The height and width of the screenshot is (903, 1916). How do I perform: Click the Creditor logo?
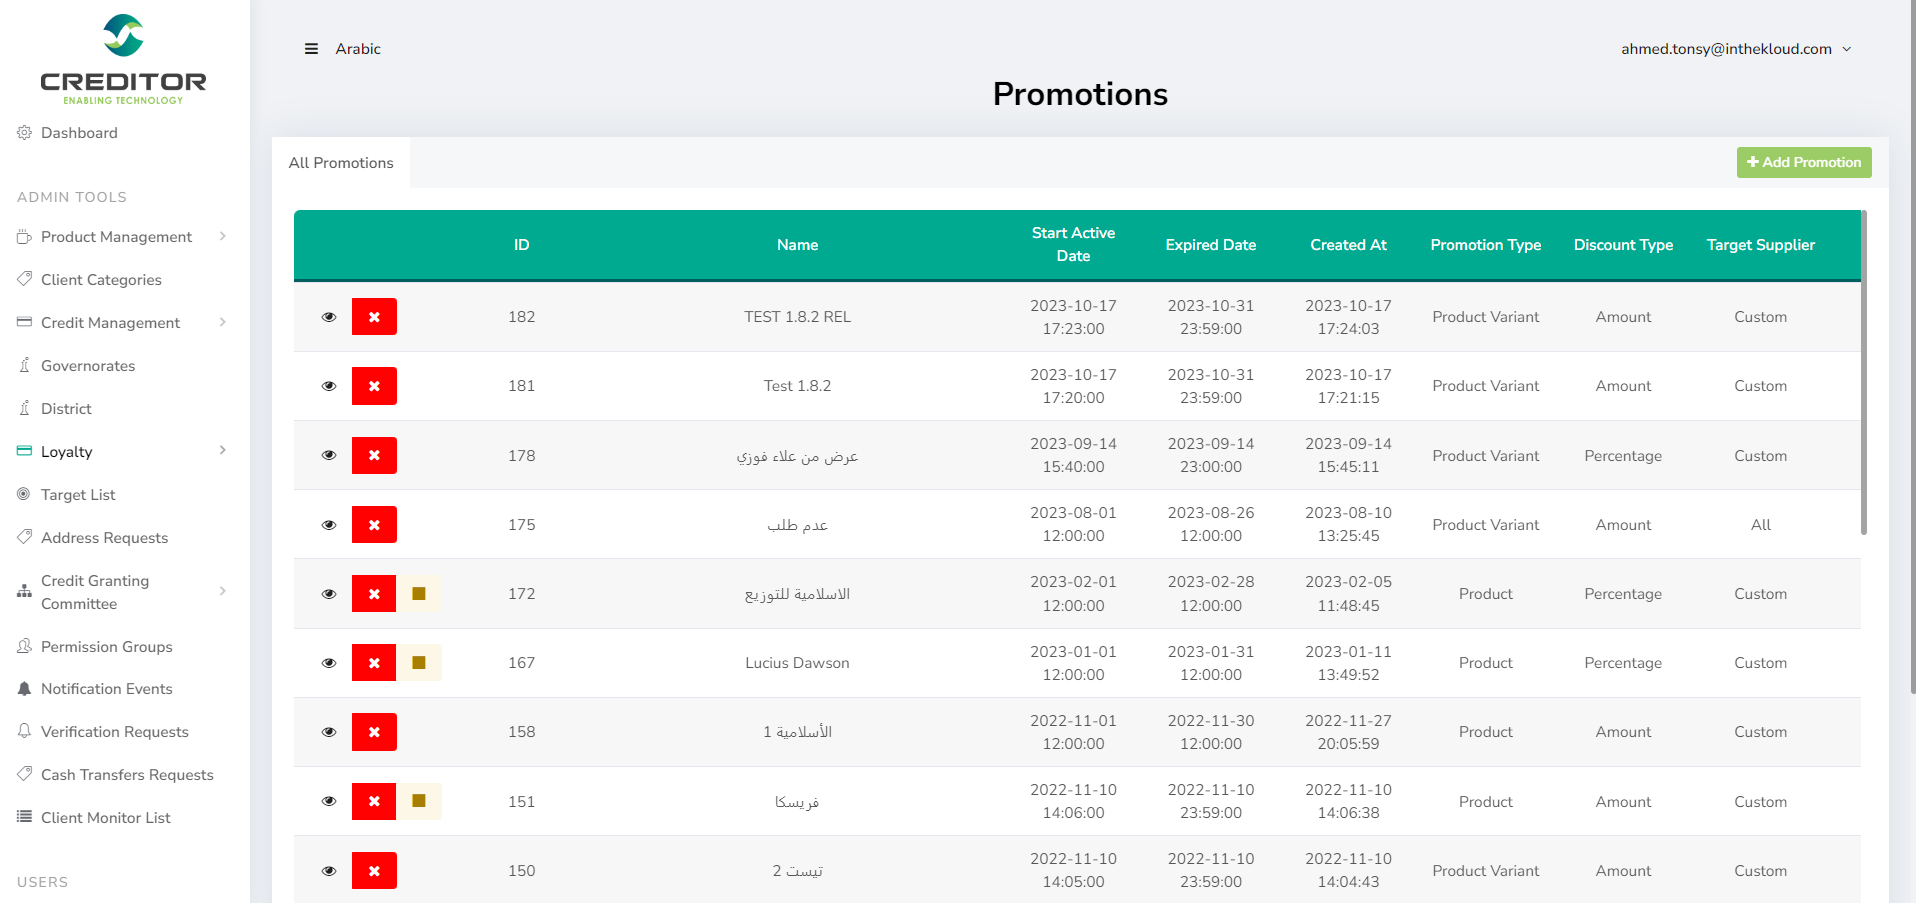[123, 59]
